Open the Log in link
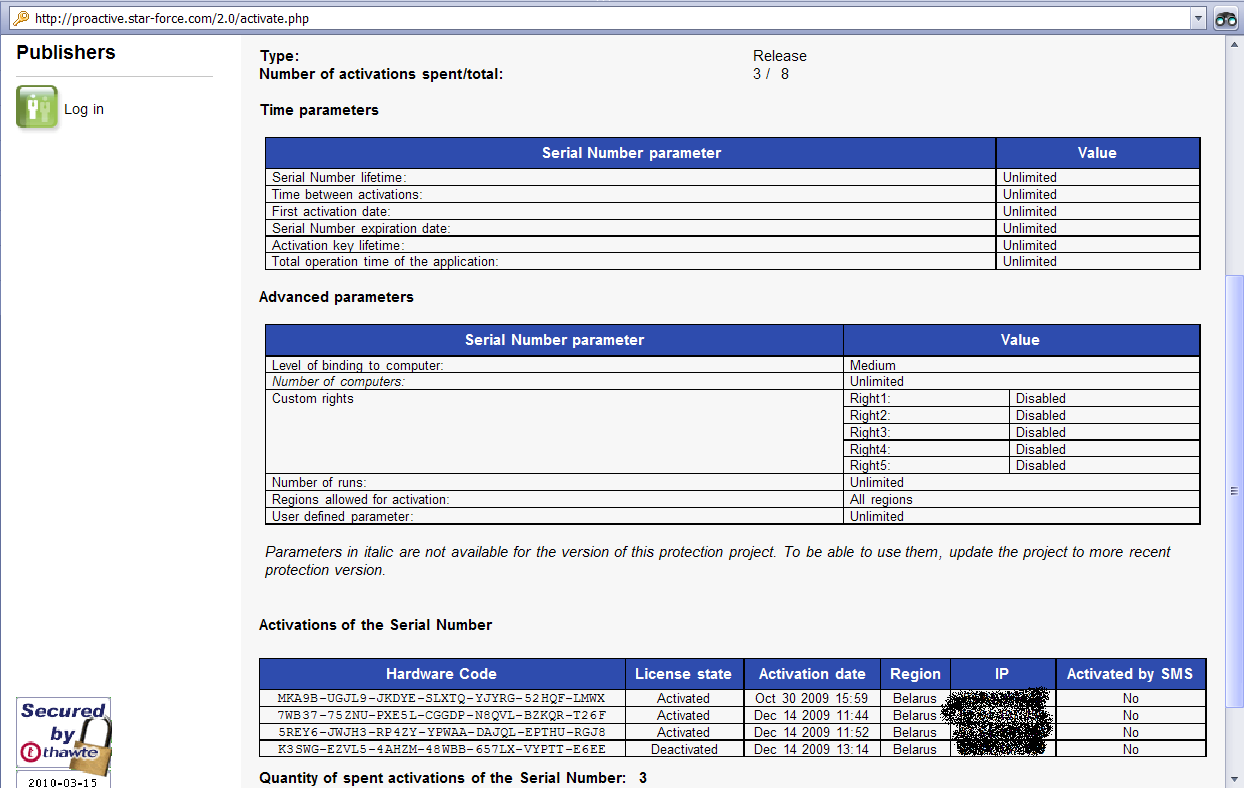 tap(84, 109)
